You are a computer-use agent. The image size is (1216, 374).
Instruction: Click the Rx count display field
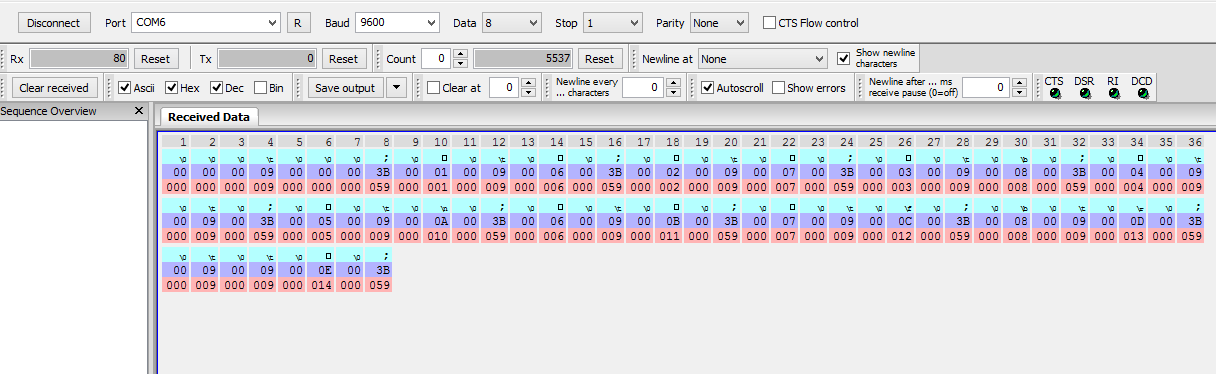pos(80,59)
